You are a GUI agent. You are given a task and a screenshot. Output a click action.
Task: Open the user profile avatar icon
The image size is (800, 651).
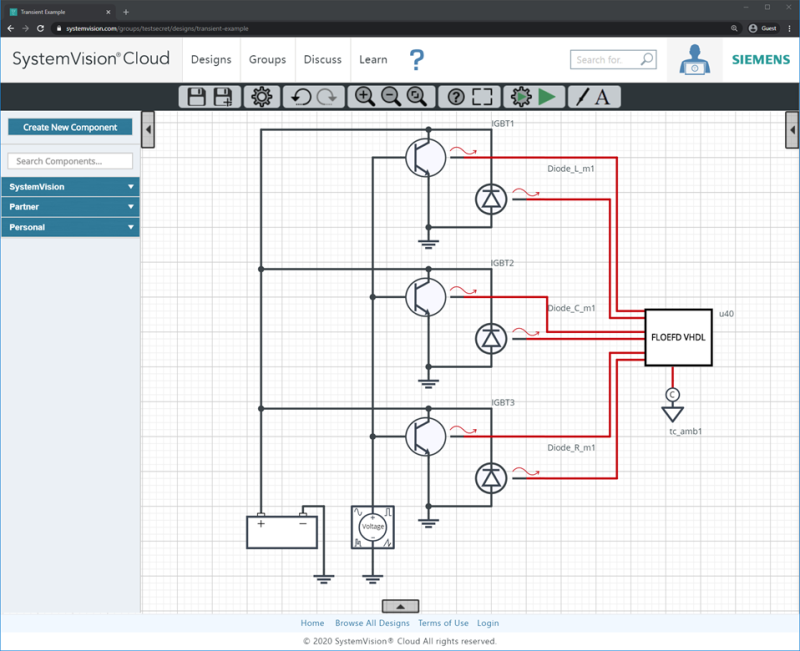pos(694,60)
